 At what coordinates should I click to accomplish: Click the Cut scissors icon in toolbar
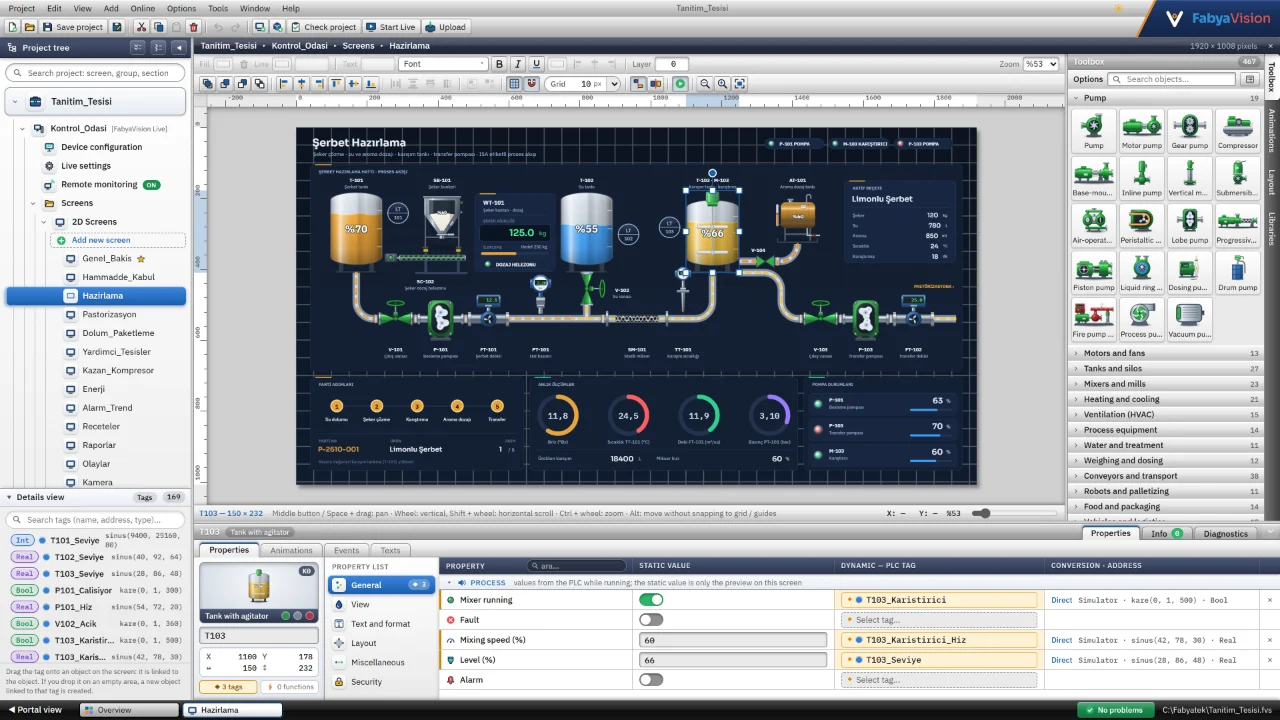click(x=141, y=27)
